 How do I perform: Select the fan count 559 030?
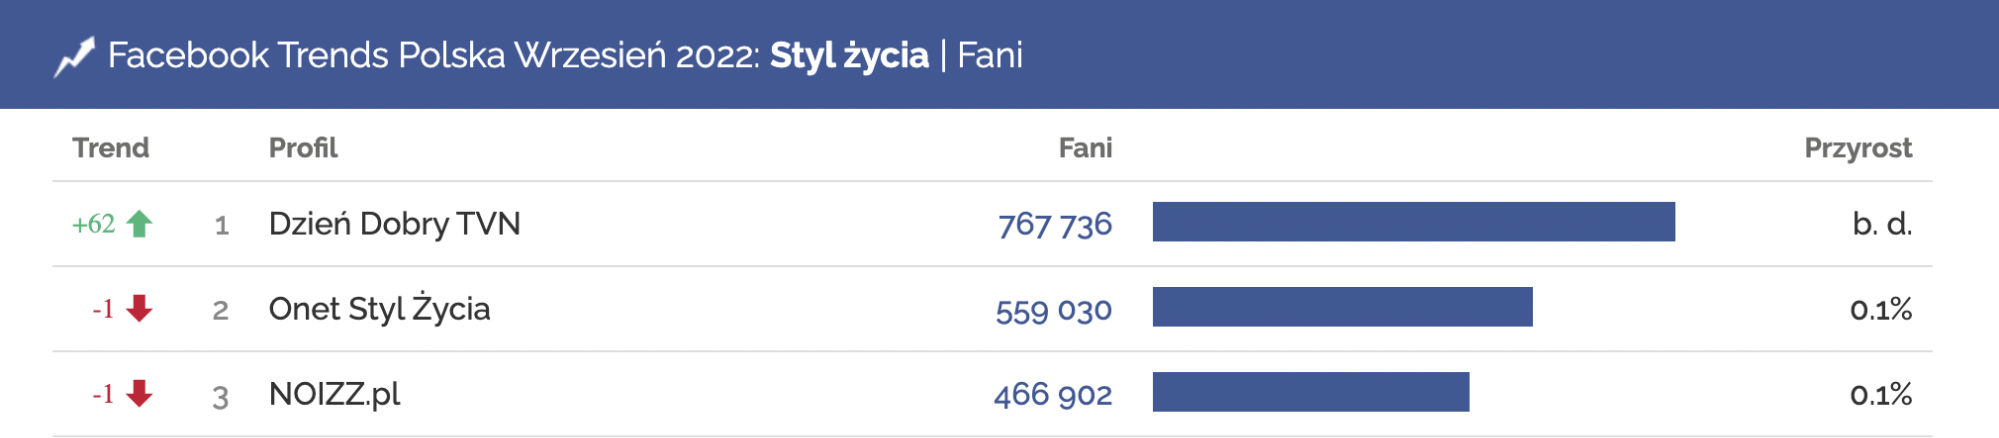click(x=1053, y=310)
